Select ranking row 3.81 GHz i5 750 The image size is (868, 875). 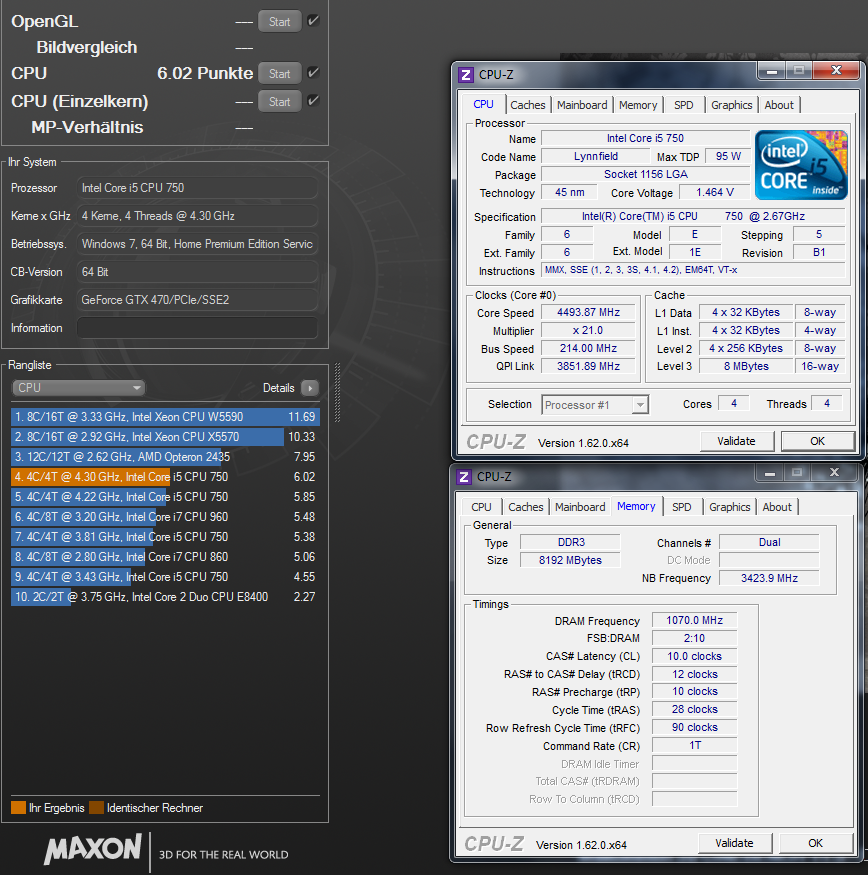[x=165, y=537]
